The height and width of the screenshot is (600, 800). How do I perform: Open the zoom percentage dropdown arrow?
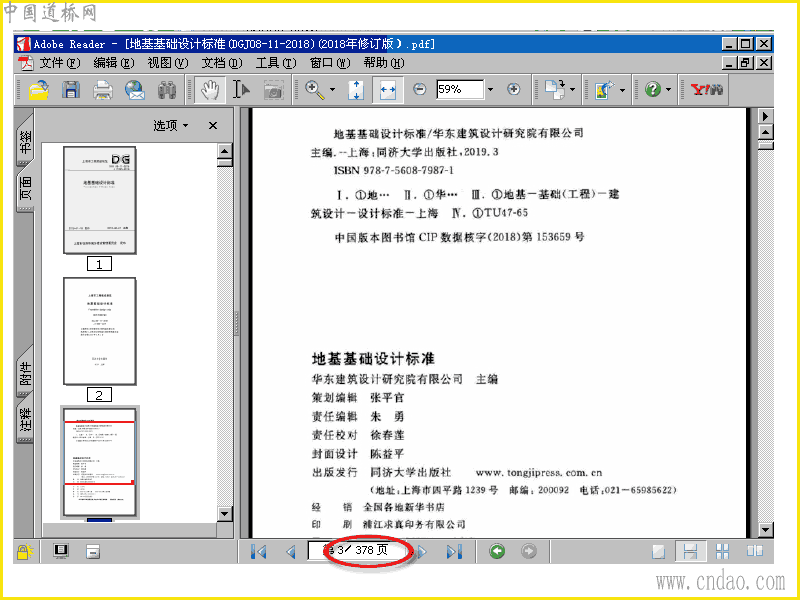[x=491, y=90]
